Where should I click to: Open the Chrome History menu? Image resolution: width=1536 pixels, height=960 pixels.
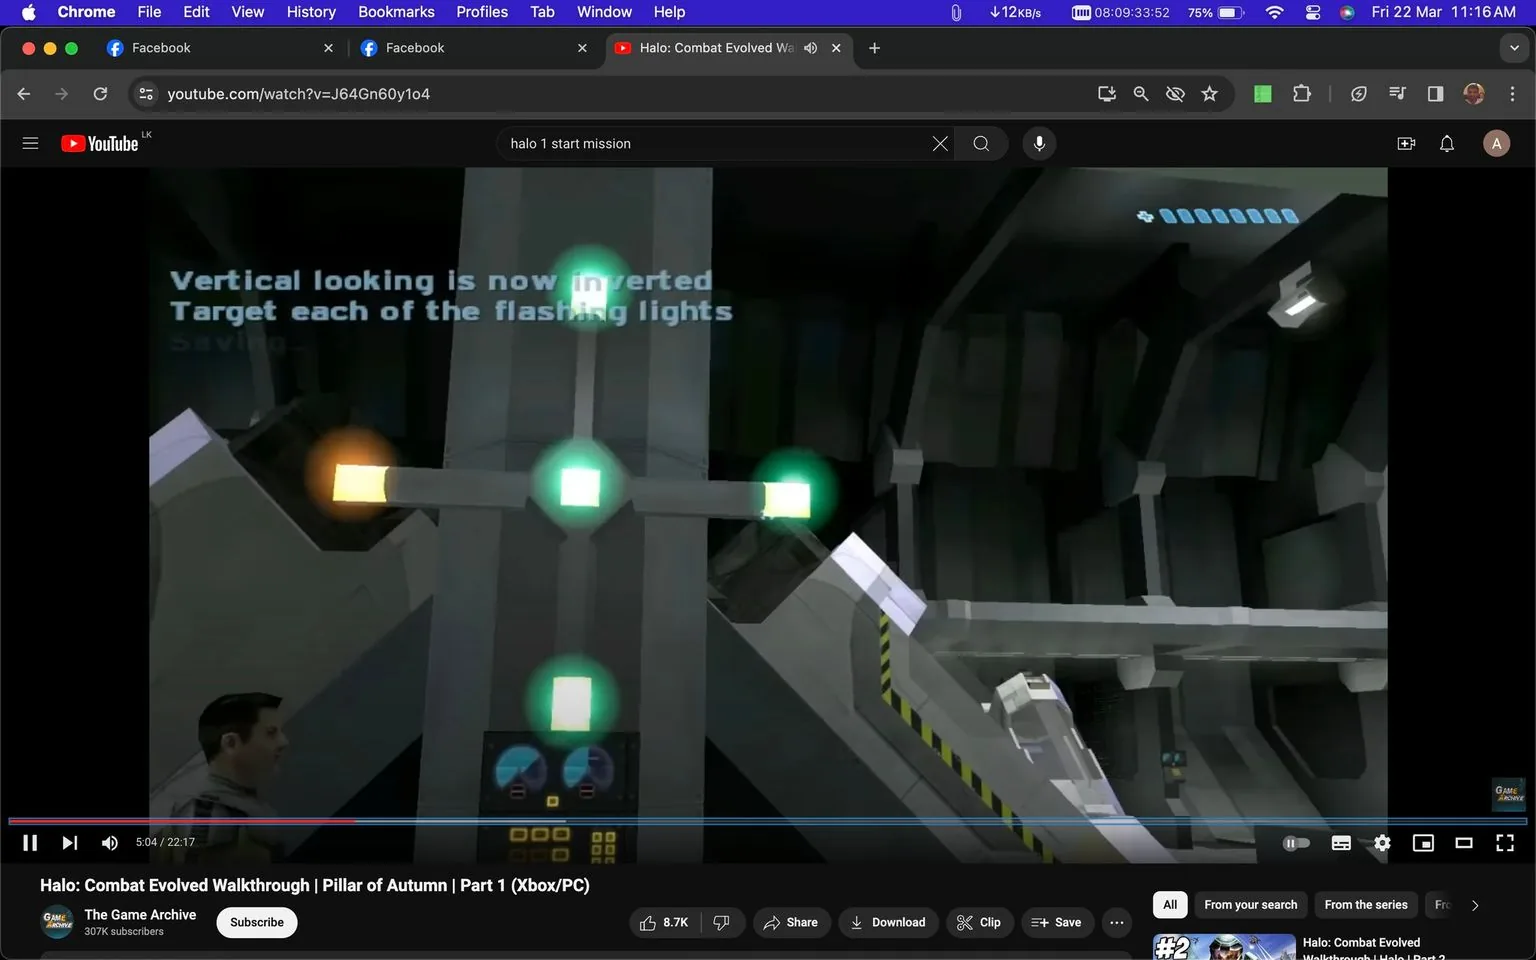[x=310, y=11]
